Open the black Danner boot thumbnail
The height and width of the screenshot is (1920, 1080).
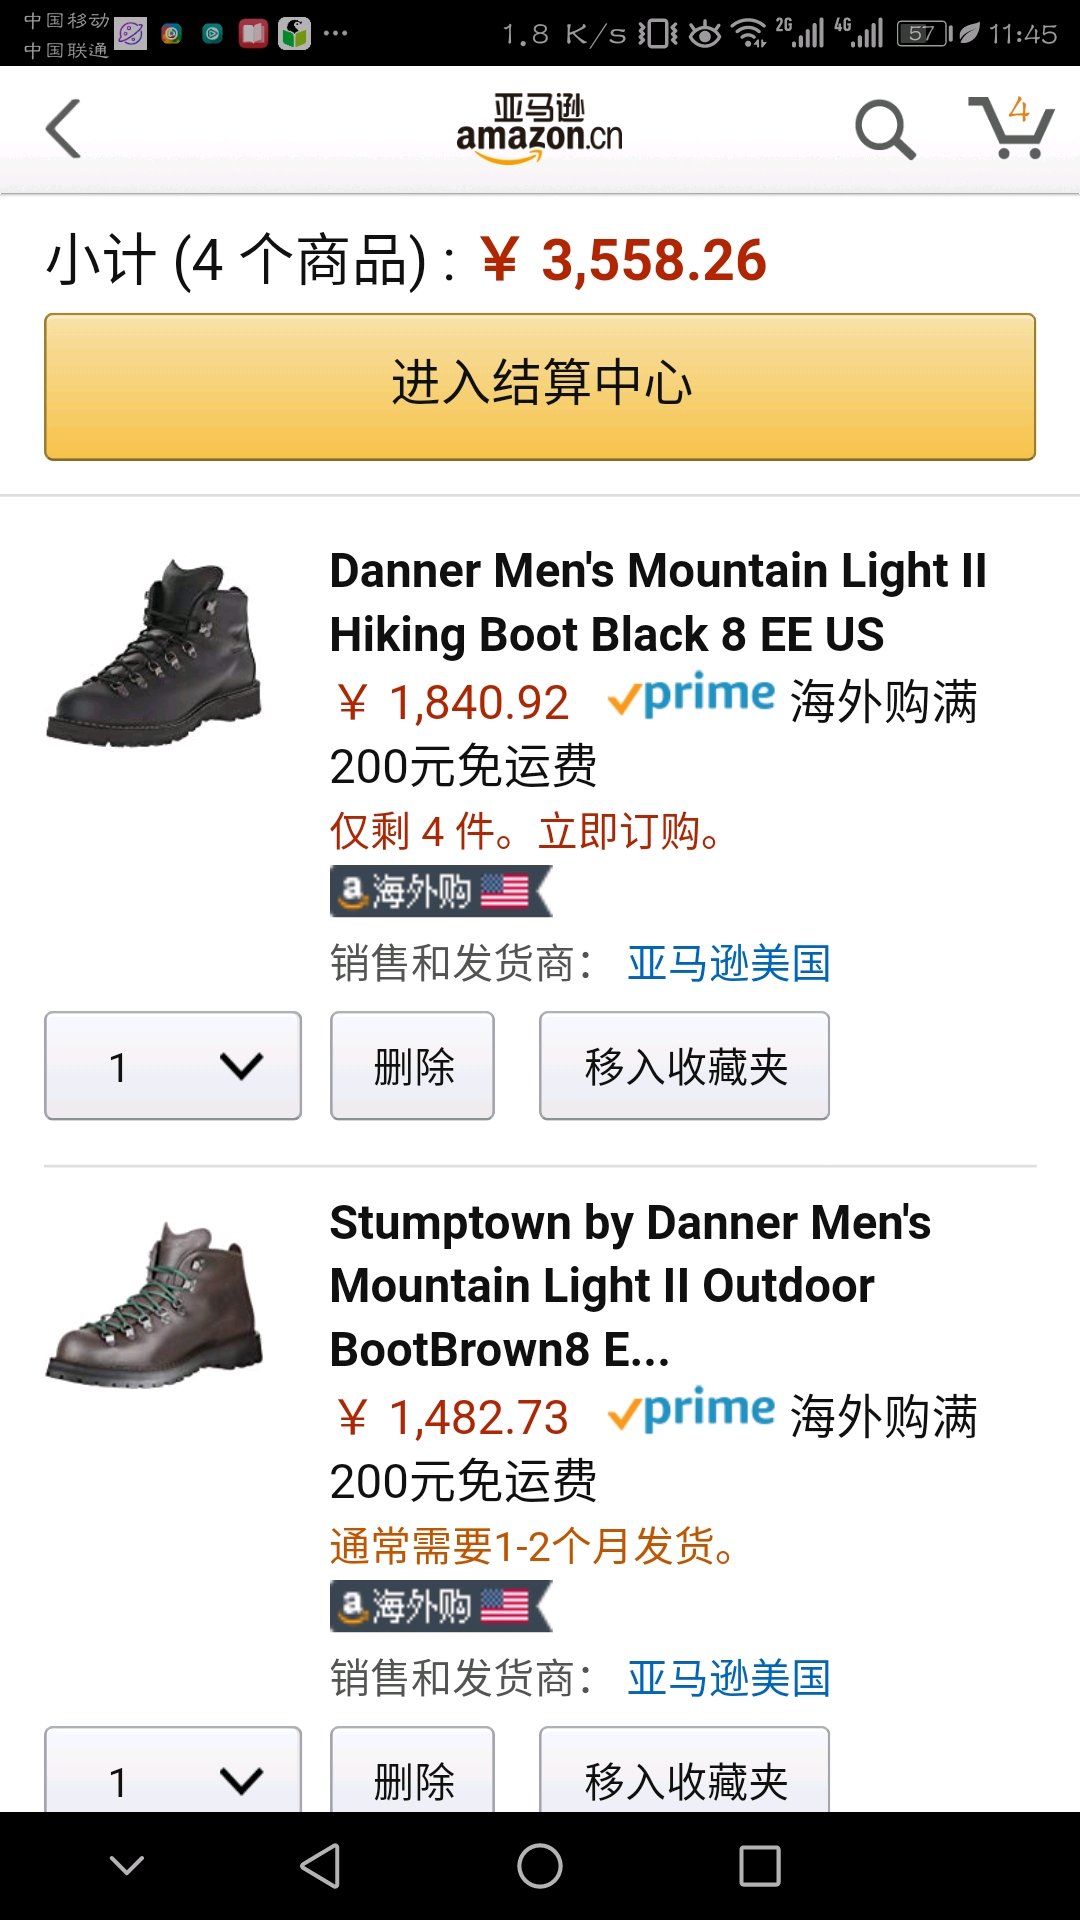click(155, 653)
